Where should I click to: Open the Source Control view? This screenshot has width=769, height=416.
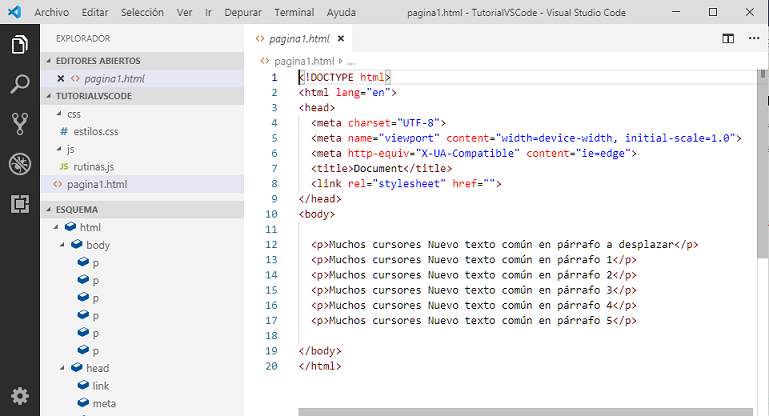(x=20, y=124)
